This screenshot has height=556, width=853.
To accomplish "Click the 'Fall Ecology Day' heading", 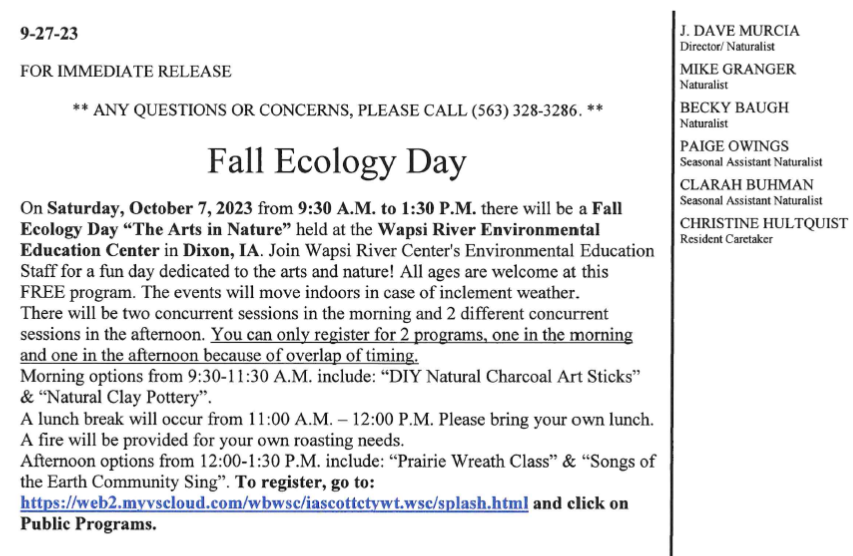I will tap(337, 159).
